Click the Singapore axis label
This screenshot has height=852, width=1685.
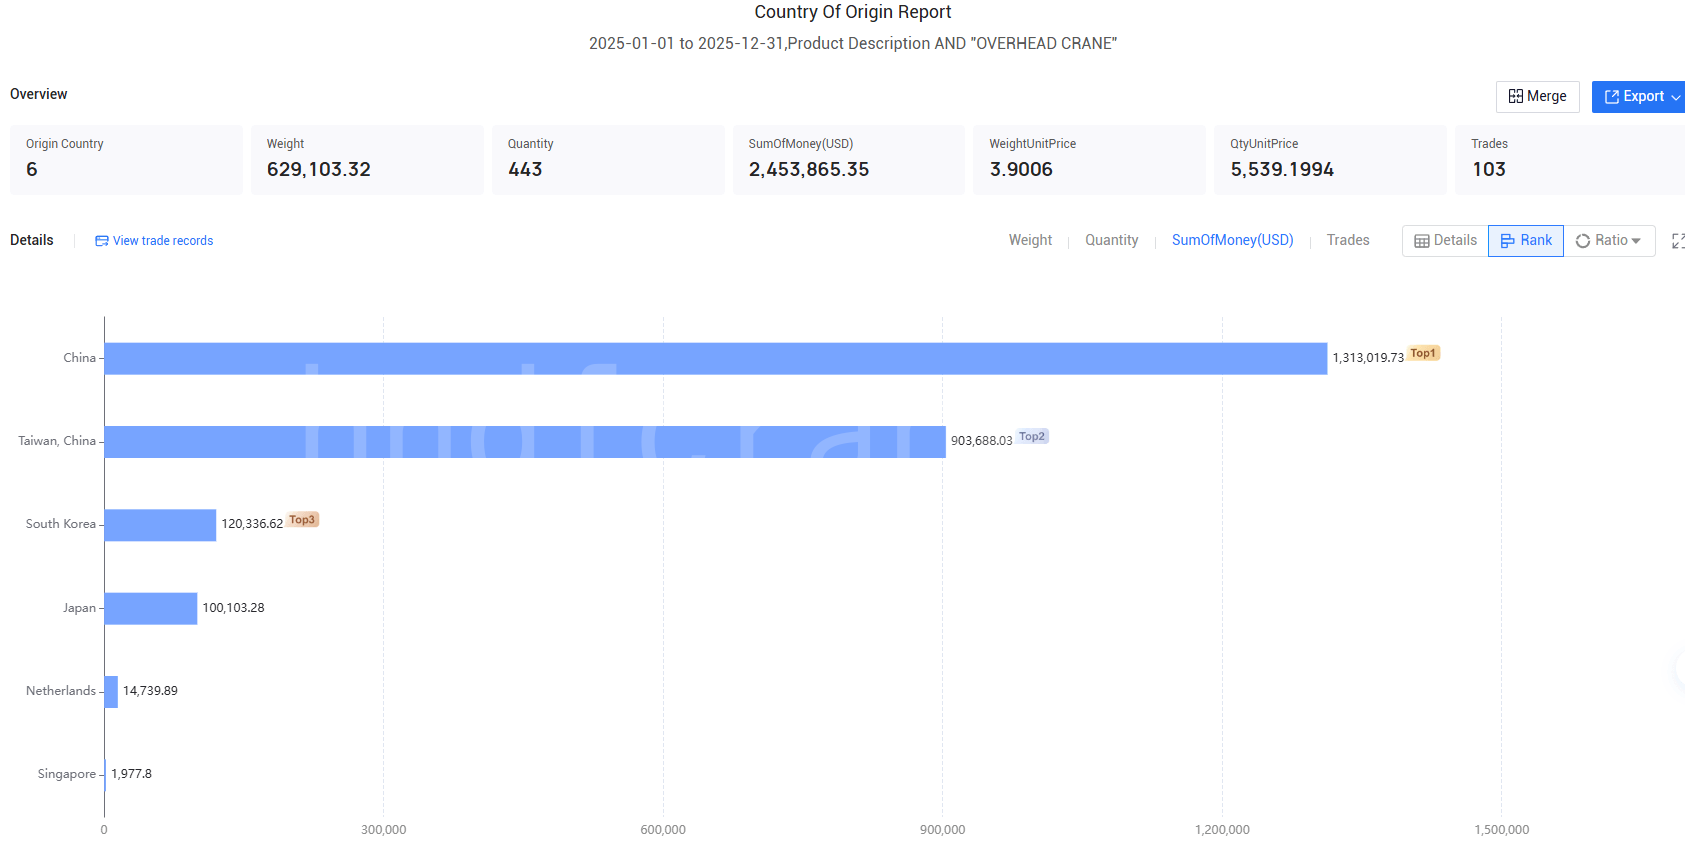pos(67,774)
